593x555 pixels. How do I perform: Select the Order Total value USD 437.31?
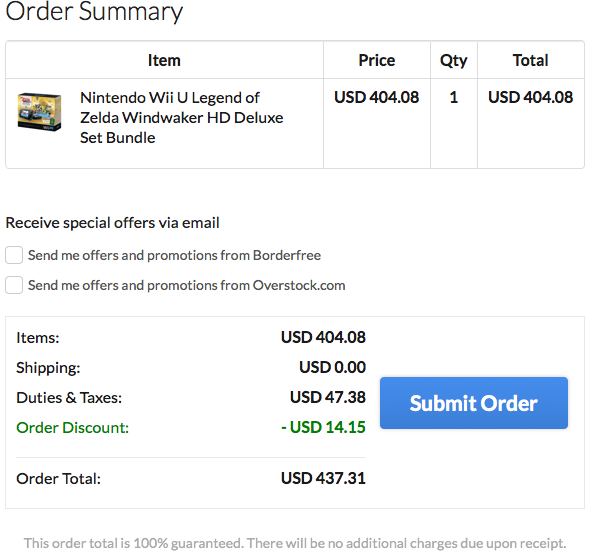323,478
